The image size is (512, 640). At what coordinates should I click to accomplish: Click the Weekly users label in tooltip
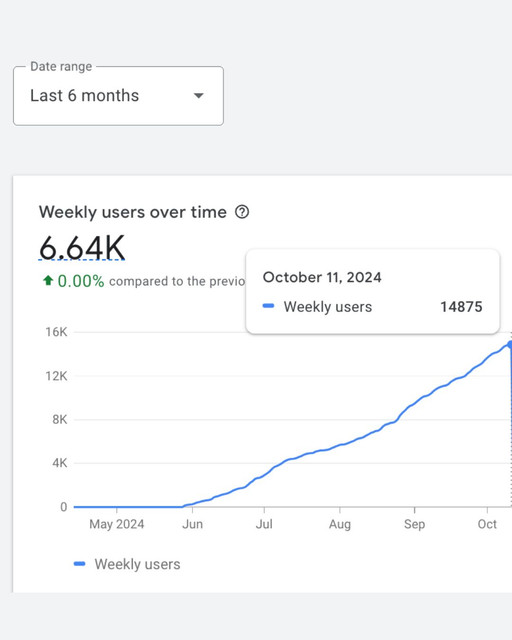pyautogui.click(x=328, y=307)
